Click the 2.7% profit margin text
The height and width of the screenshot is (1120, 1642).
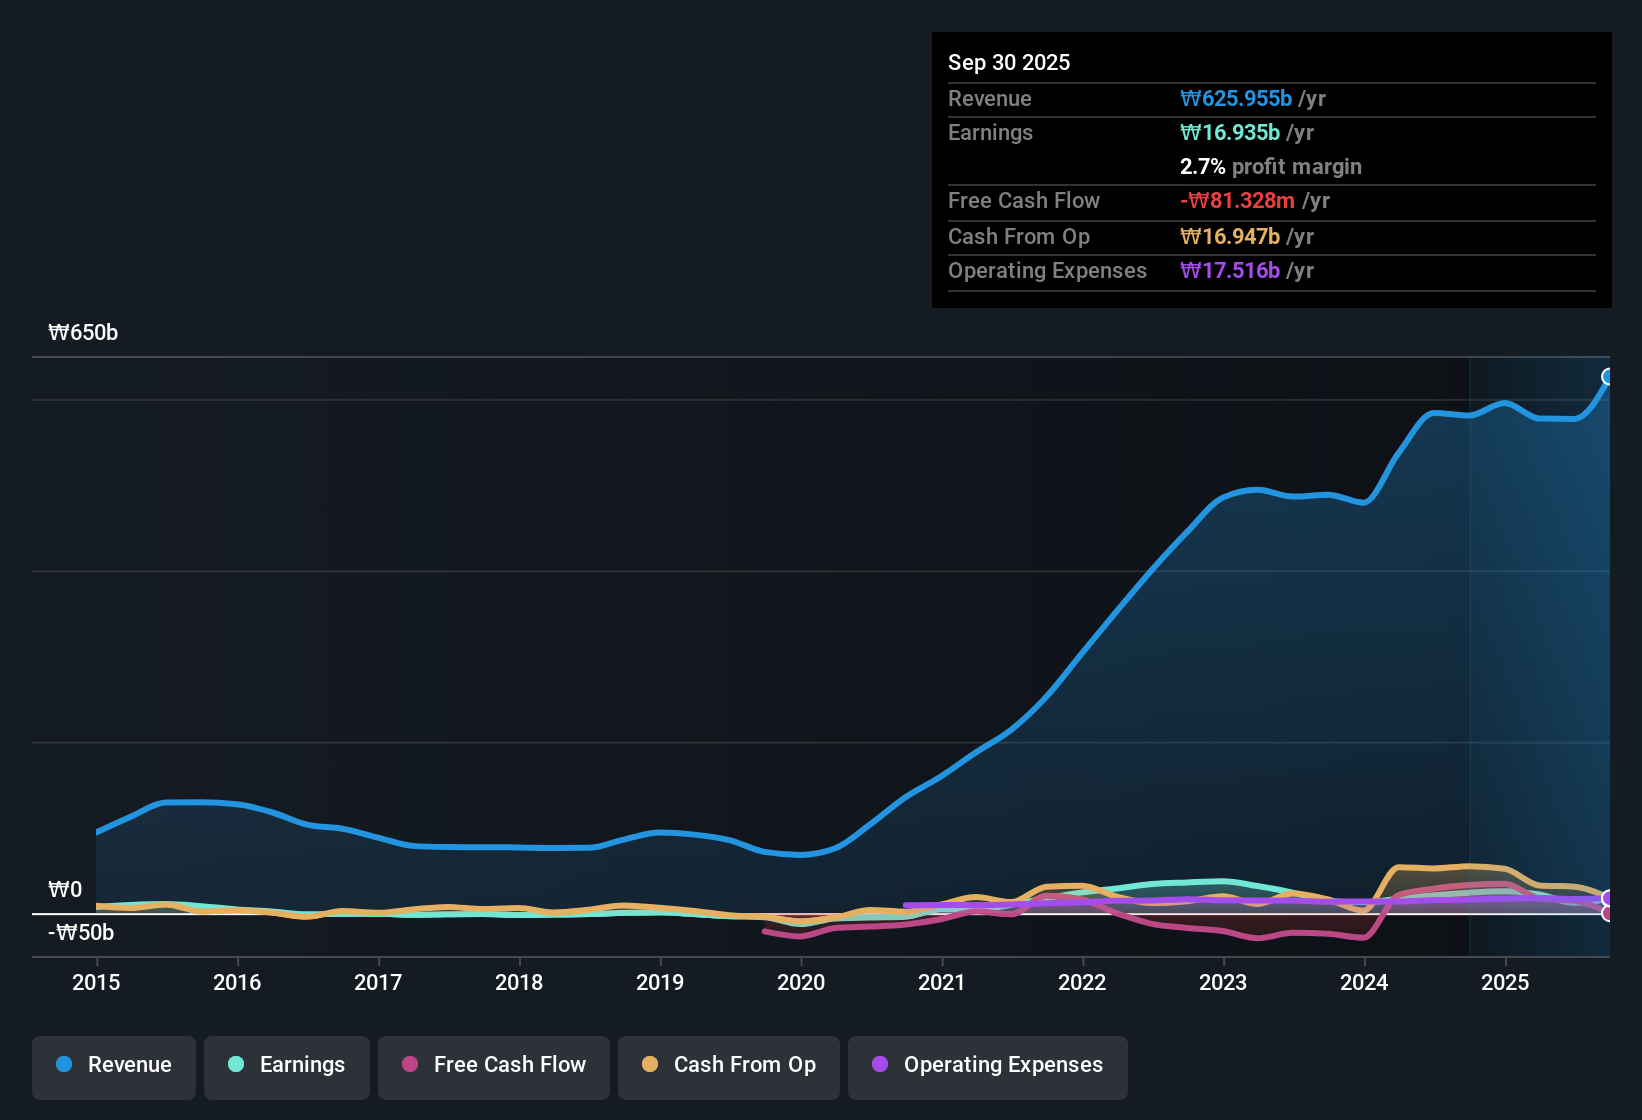tap(1271, 166)
